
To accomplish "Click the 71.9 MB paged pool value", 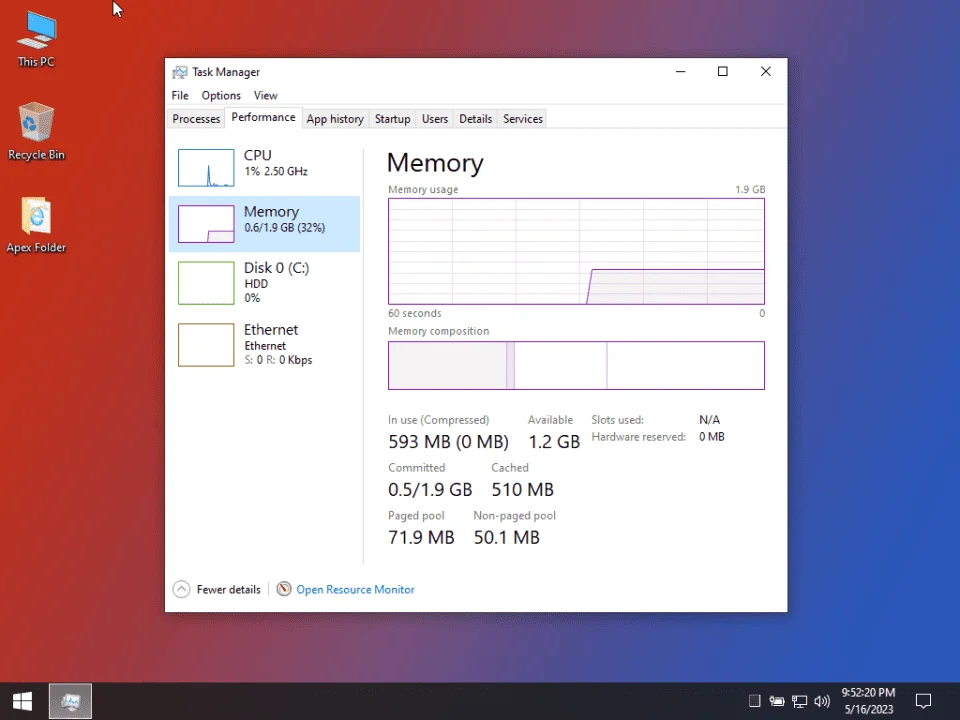I will coord(421,538).
